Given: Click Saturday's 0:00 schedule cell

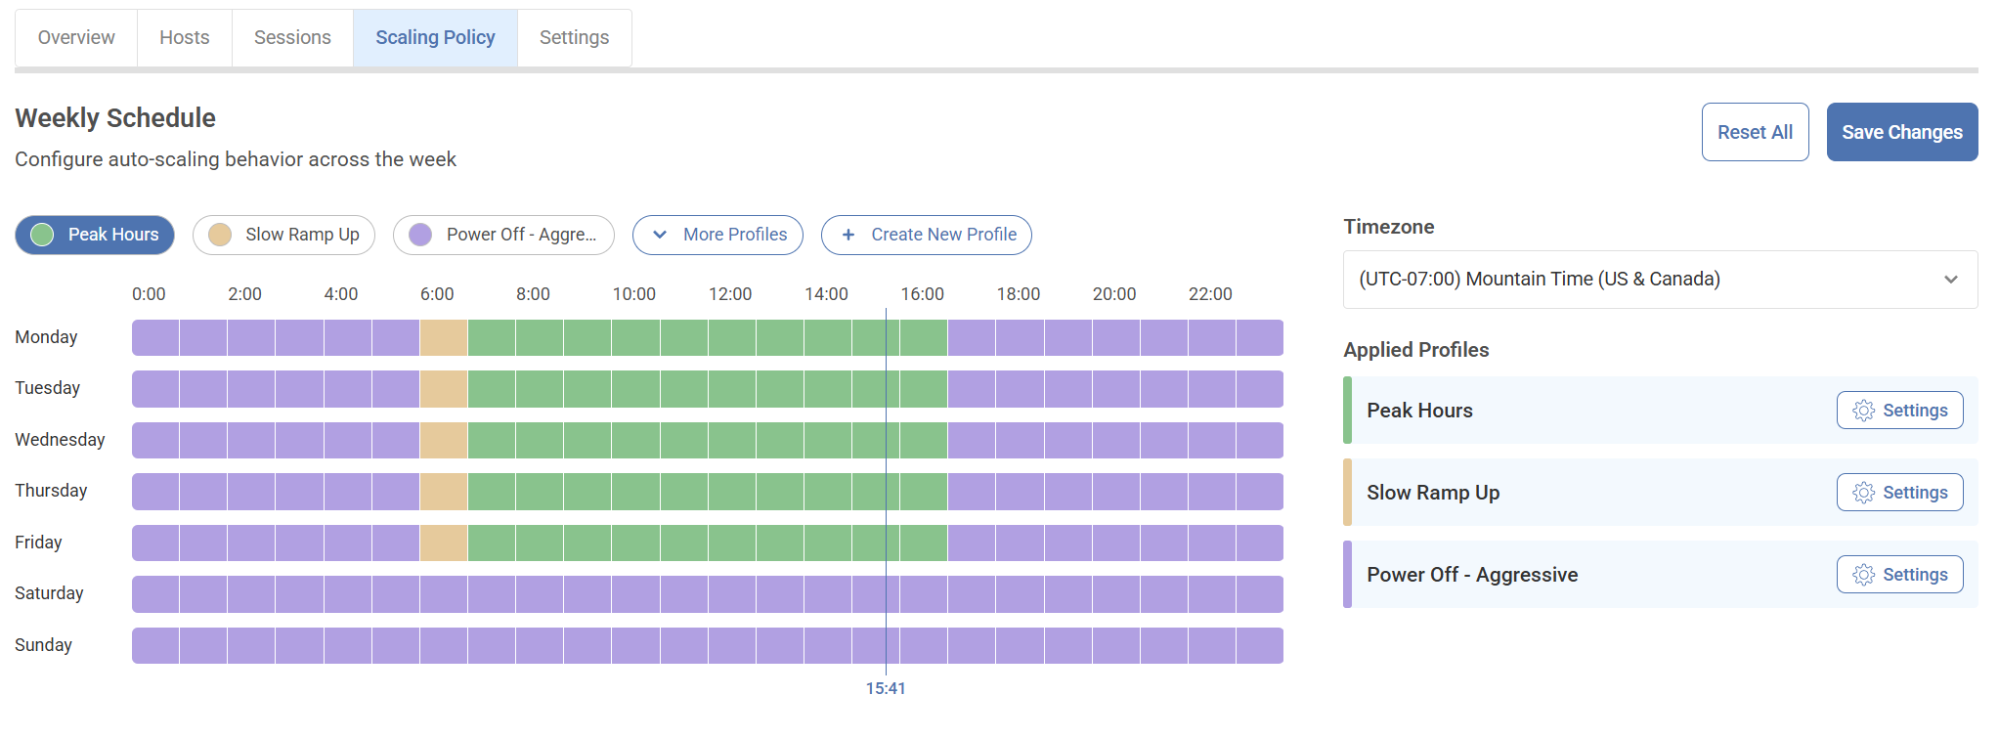Looking at the screenshot, I should [156, 594].
